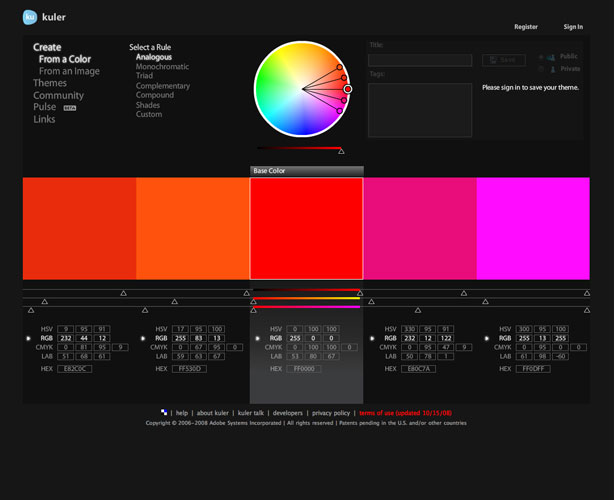Image resolution: width=615 pixels, height=500 pixels.
Task: Click green slider handle for FF530D swatch
Action: point(175,301)
